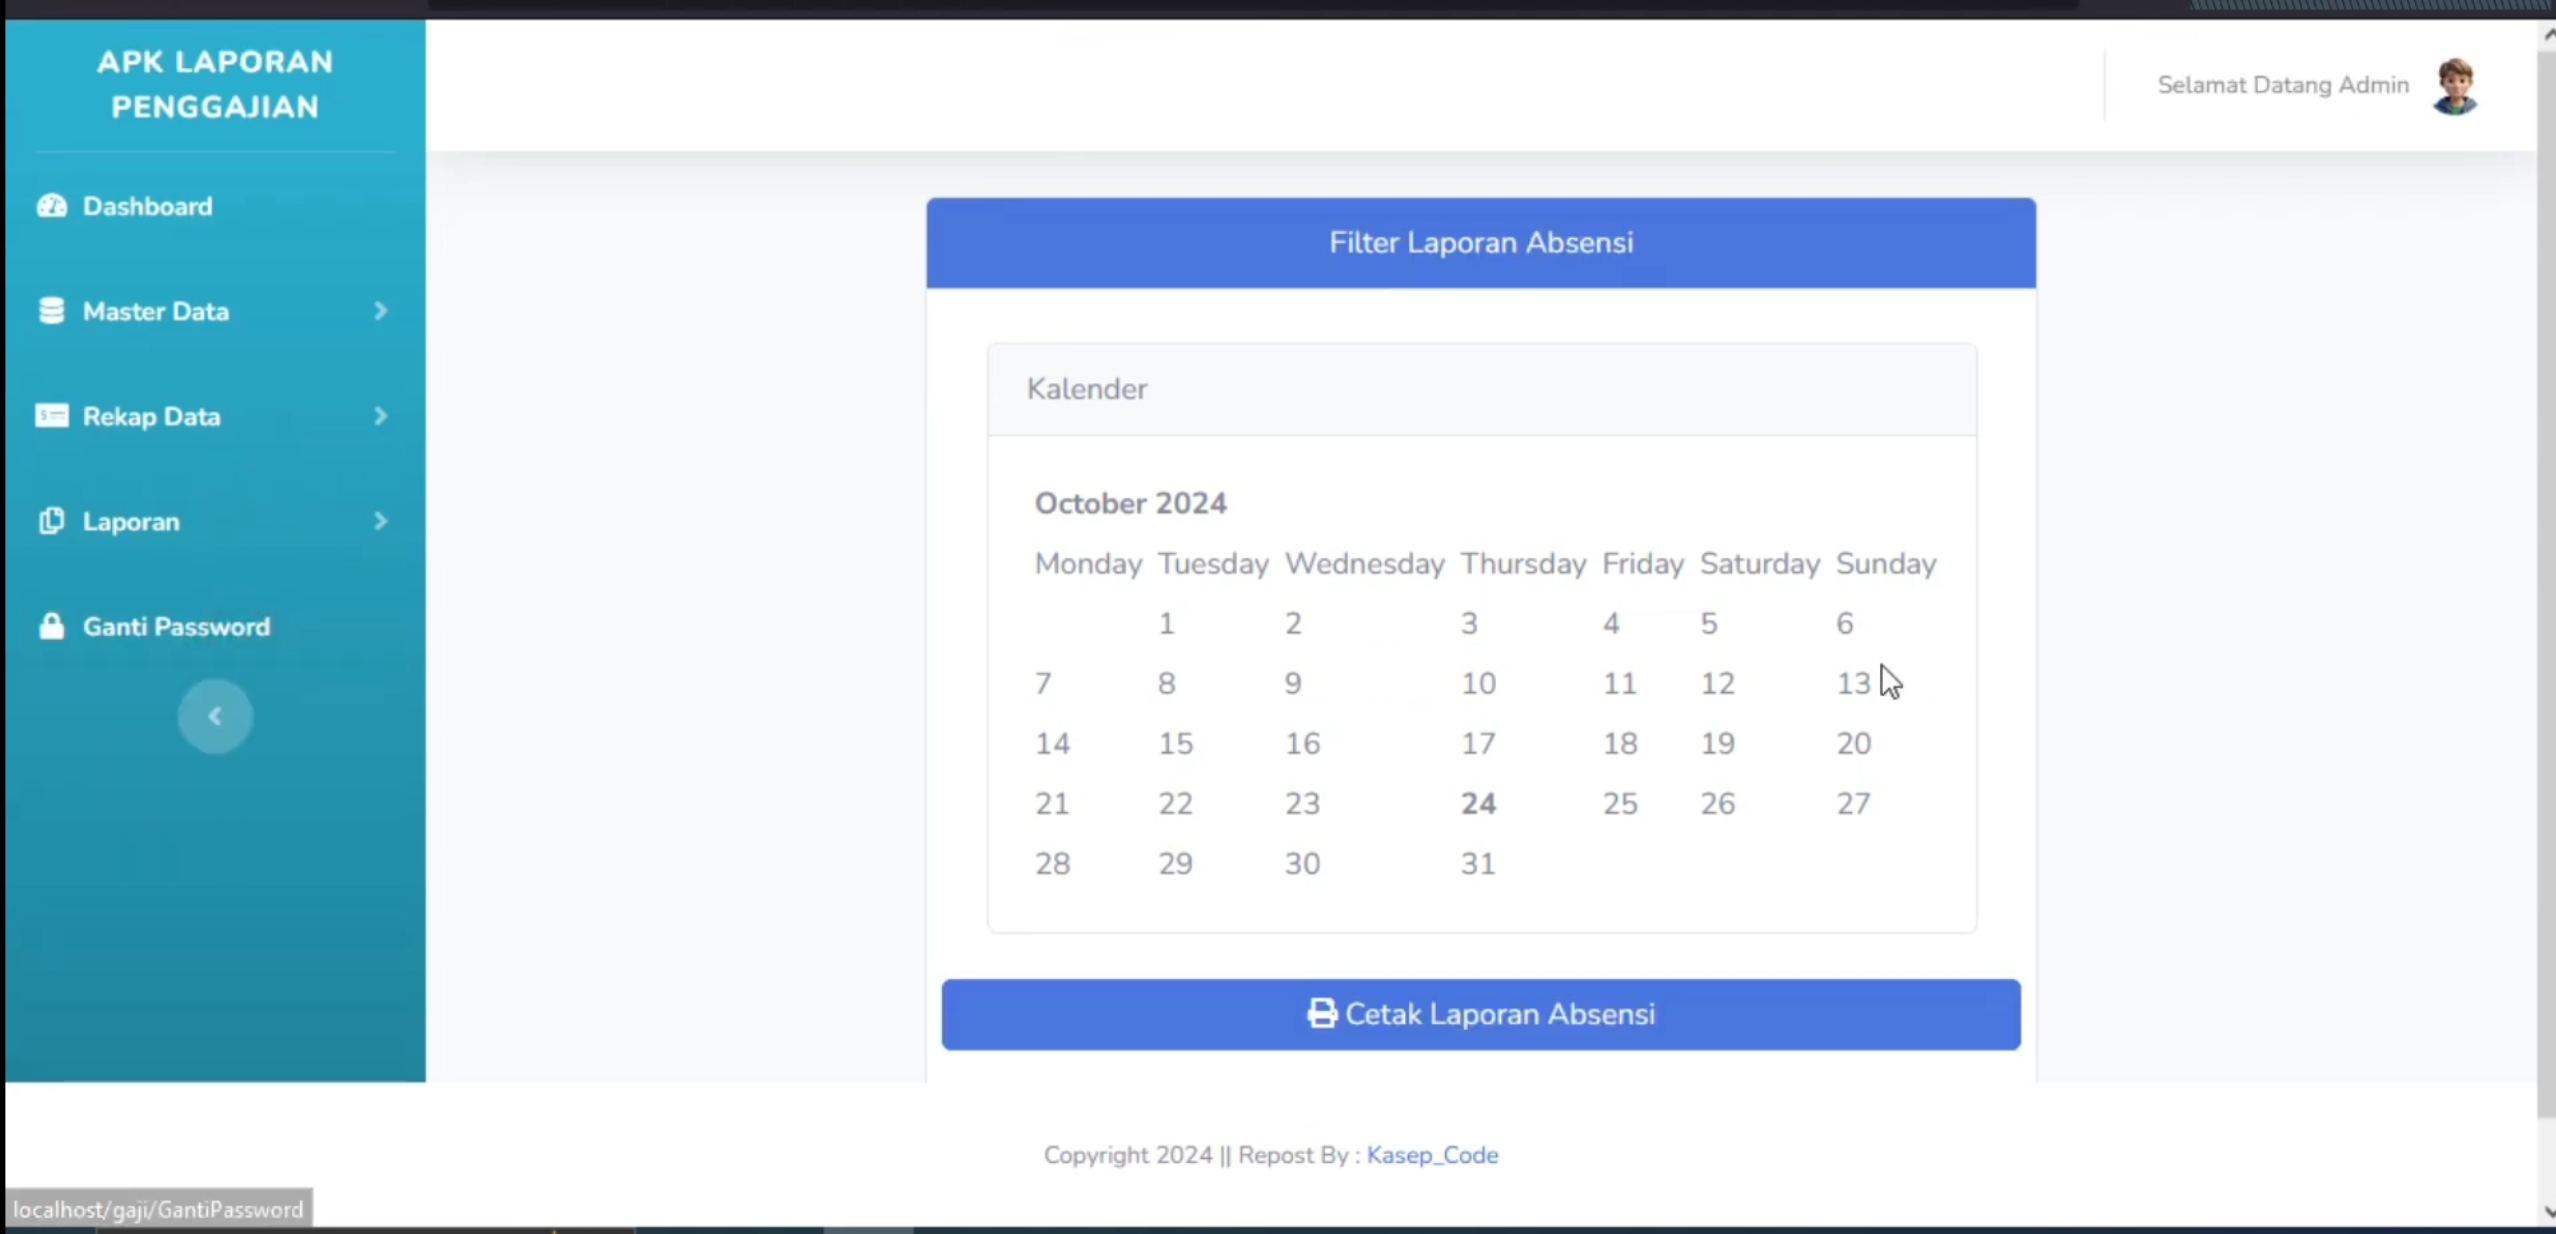Click the Ganti Password lock icon
2556x1234 pixels.
(52, 626)
